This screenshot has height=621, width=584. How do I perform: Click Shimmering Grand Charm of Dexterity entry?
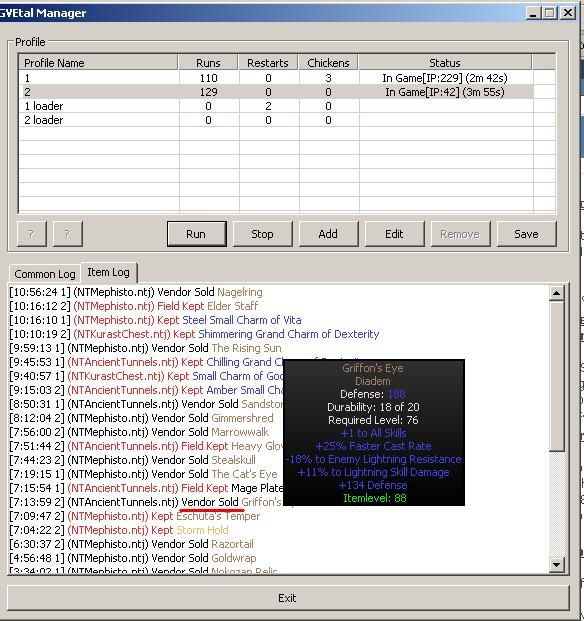194,334
